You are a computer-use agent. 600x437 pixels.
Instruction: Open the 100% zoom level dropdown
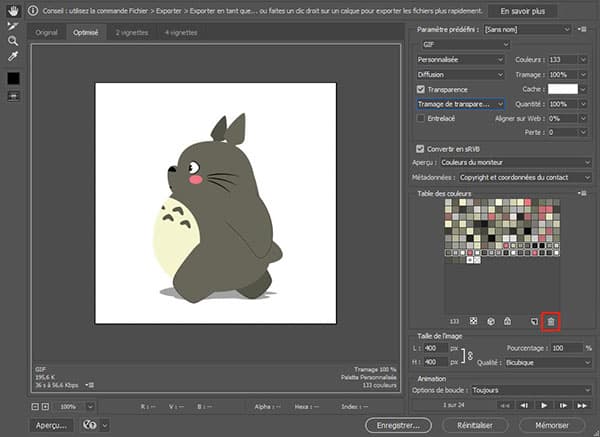[x=90, y=406]
